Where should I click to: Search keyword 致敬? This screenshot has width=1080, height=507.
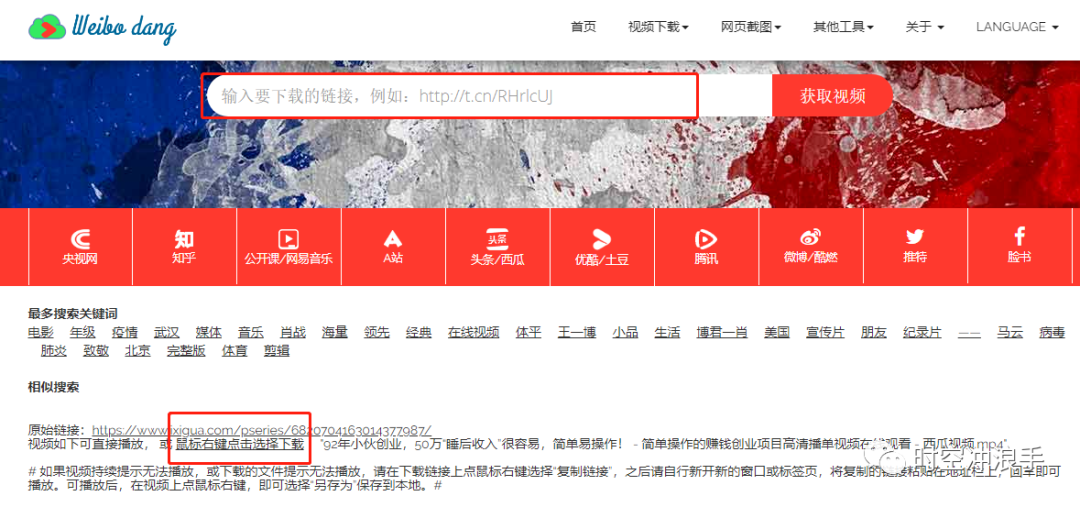96,351
